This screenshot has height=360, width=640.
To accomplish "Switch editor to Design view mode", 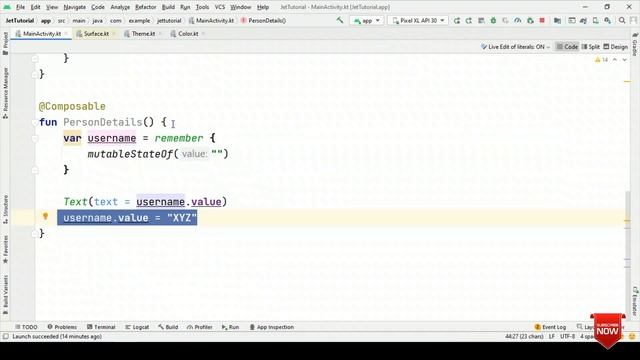I will coord(616,47).
